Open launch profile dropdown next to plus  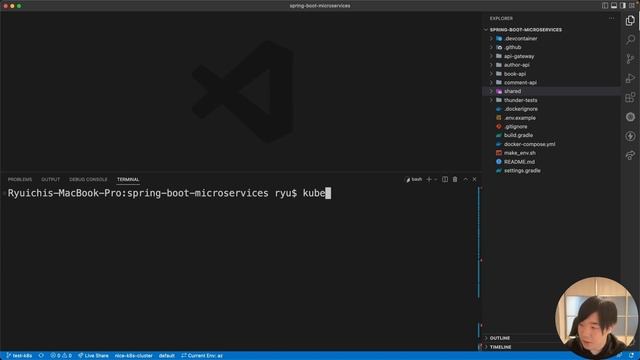[x=436, y=179]
